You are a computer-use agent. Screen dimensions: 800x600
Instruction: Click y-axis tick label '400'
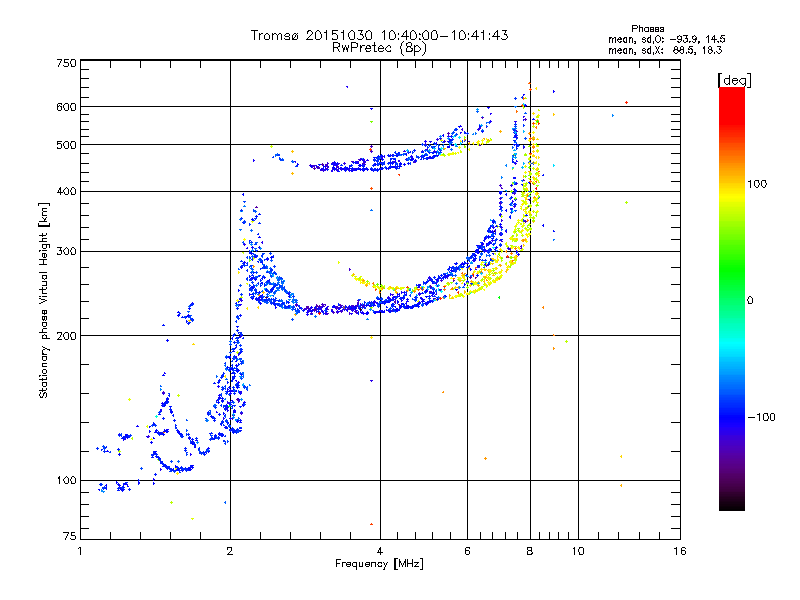(66, 191)
